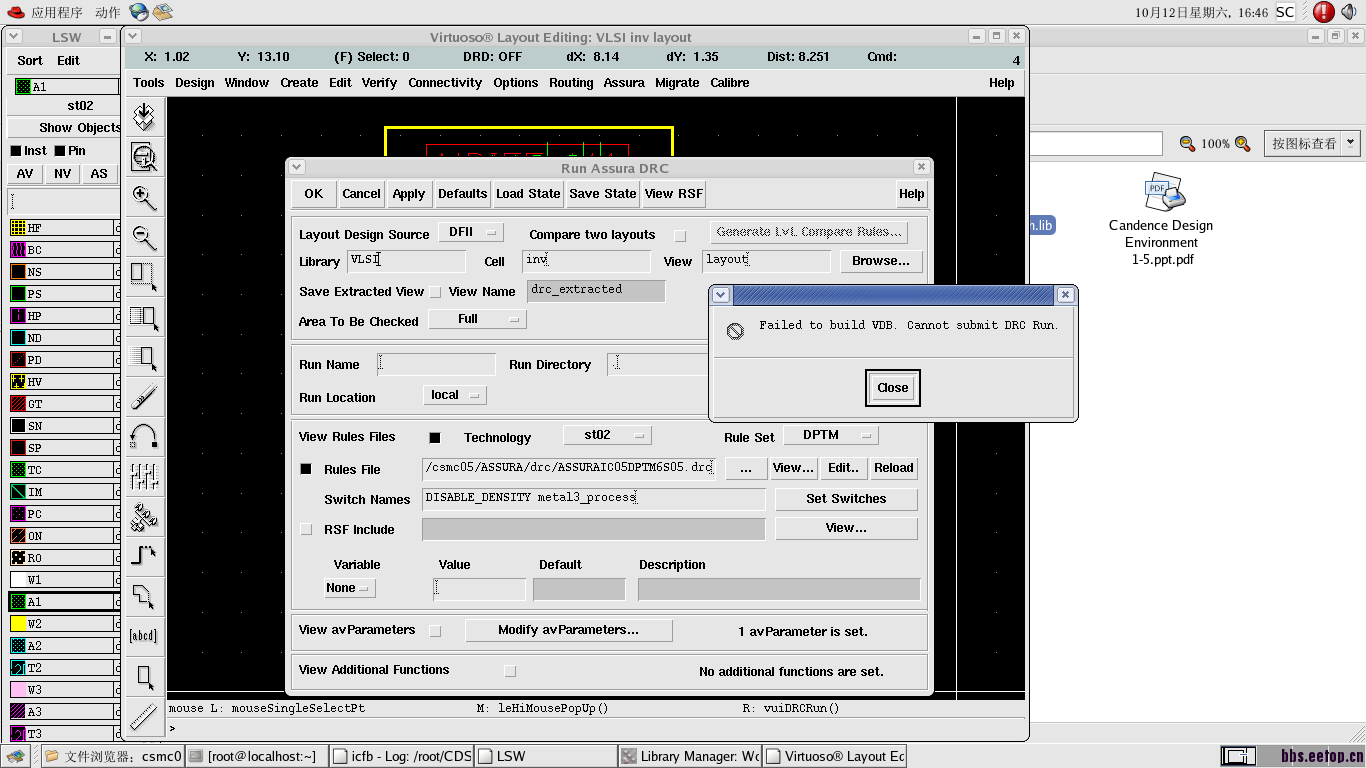Select the [abcd] label tool
The width and height of the screenshot is (1366, 768).
(x=144, y=636)
